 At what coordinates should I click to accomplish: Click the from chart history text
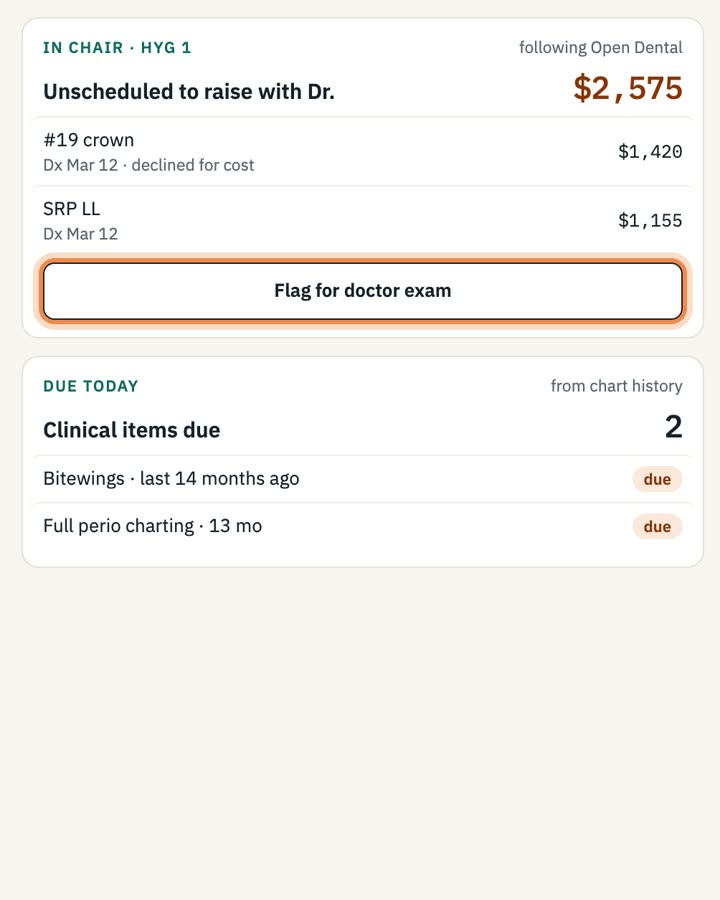click(617, 386)
